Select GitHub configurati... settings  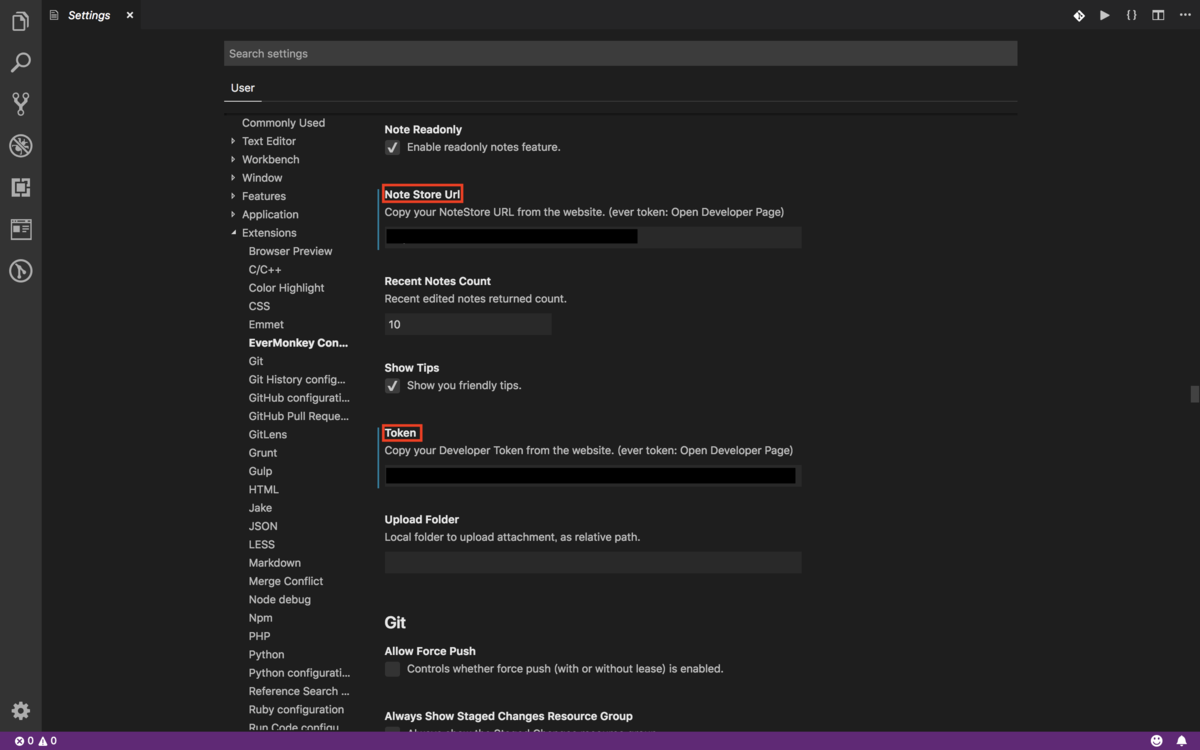tap(299, 398)
